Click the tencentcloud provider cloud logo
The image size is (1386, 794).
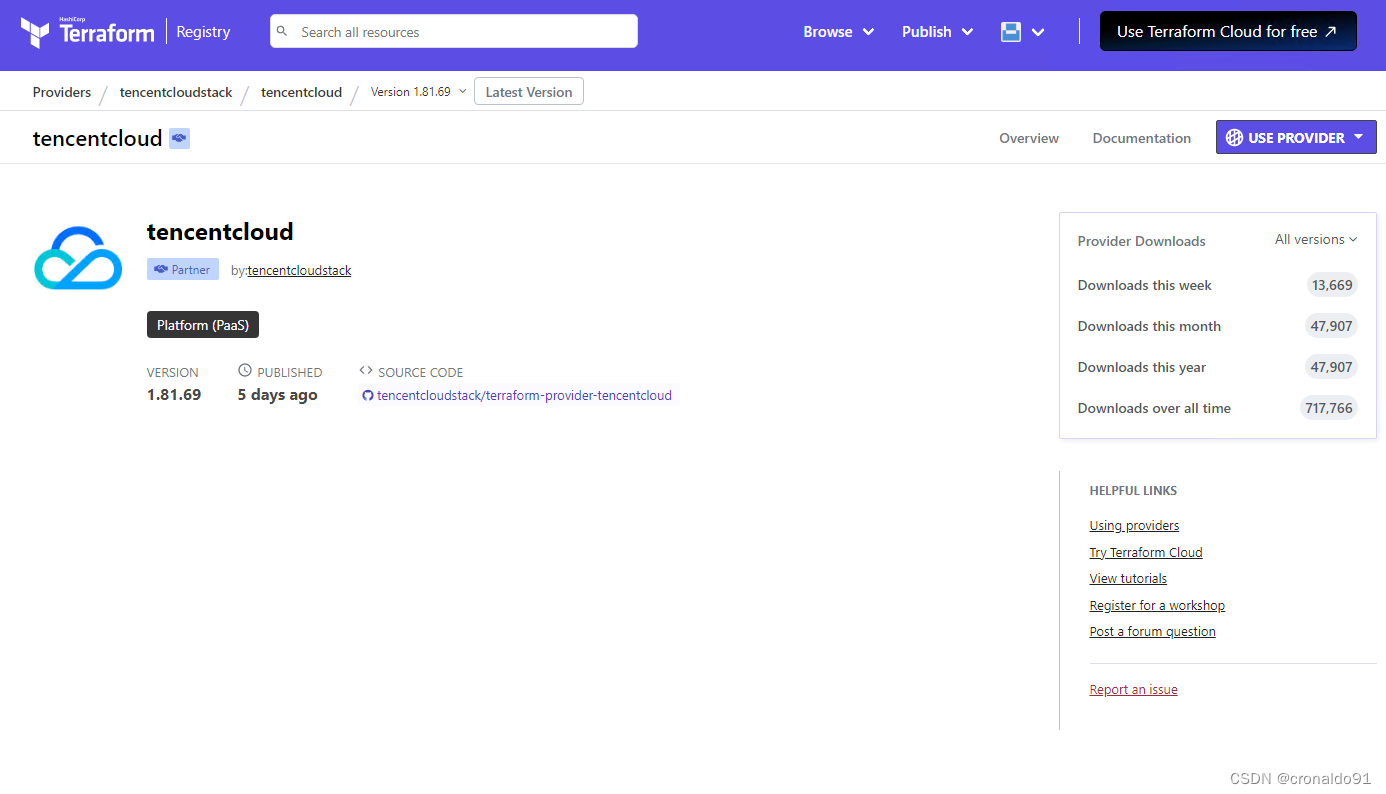click(x=77, y=257)
